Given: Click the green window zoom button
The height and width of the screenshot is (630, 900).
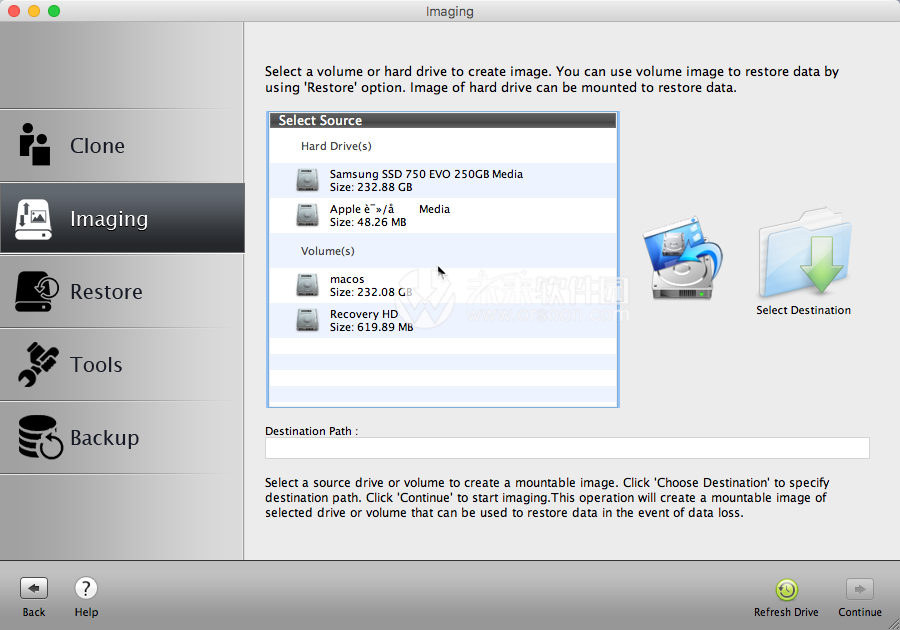Looking at the screenshot, I should tap(54, 11).
